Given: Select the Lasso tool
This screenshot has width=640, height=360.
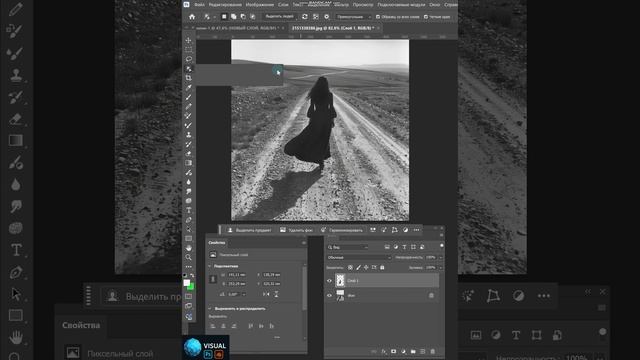Looking at the screenshot, I should [x=189, y=59].
